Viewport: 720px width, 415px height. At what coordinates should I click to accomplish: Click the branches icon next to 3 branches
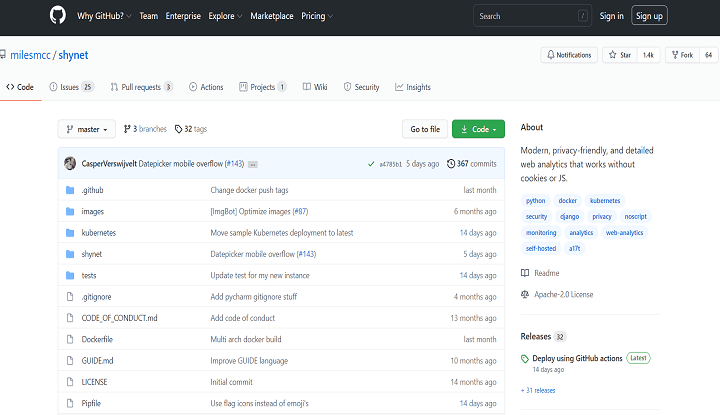[x=127, y=129]
